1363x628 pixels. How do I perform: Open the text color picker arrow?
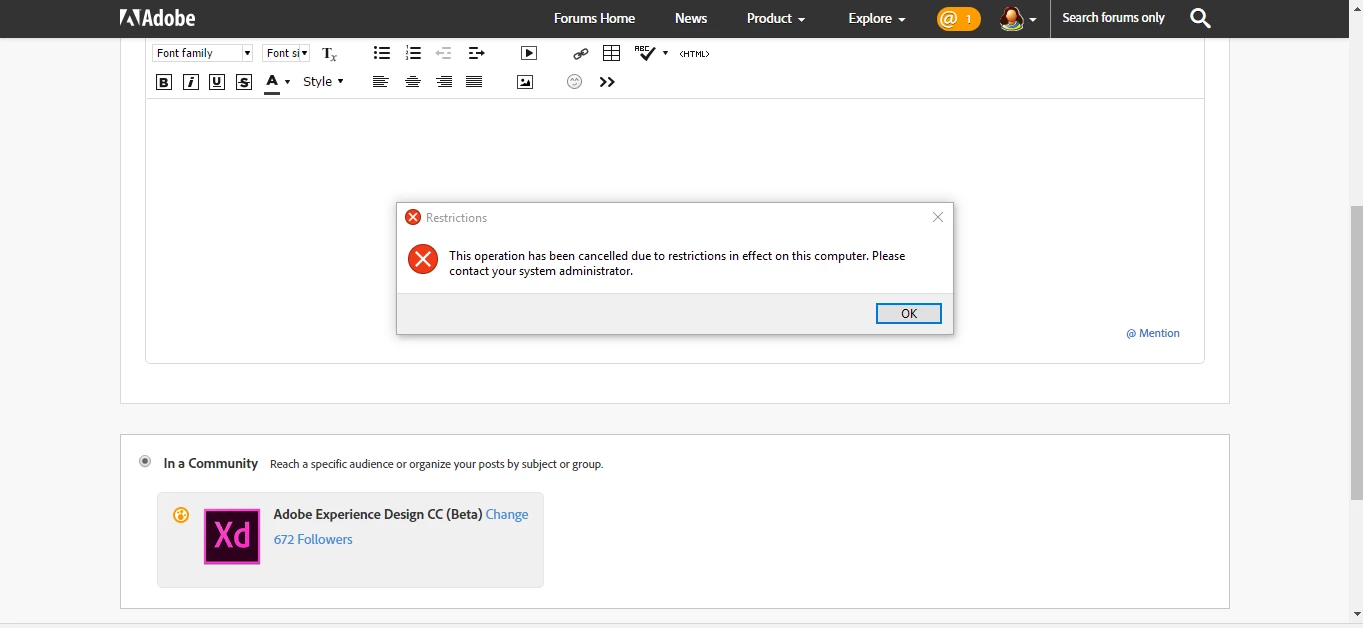click(288, 82)
